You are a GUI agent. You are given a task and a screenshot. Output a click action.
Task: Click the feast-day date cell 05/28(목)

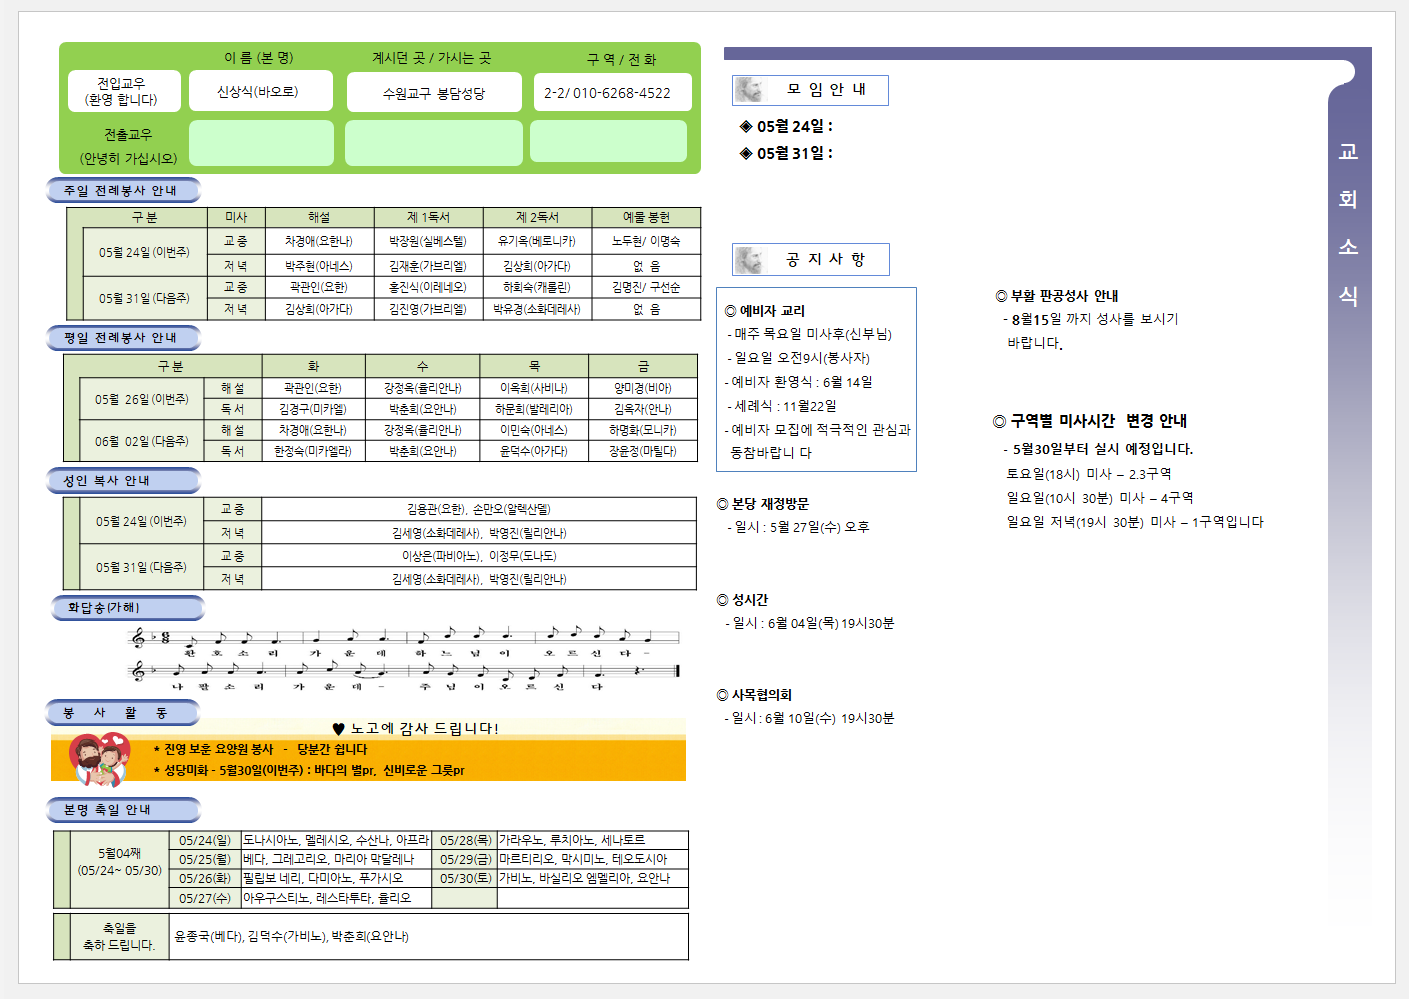tap(466, 840)
